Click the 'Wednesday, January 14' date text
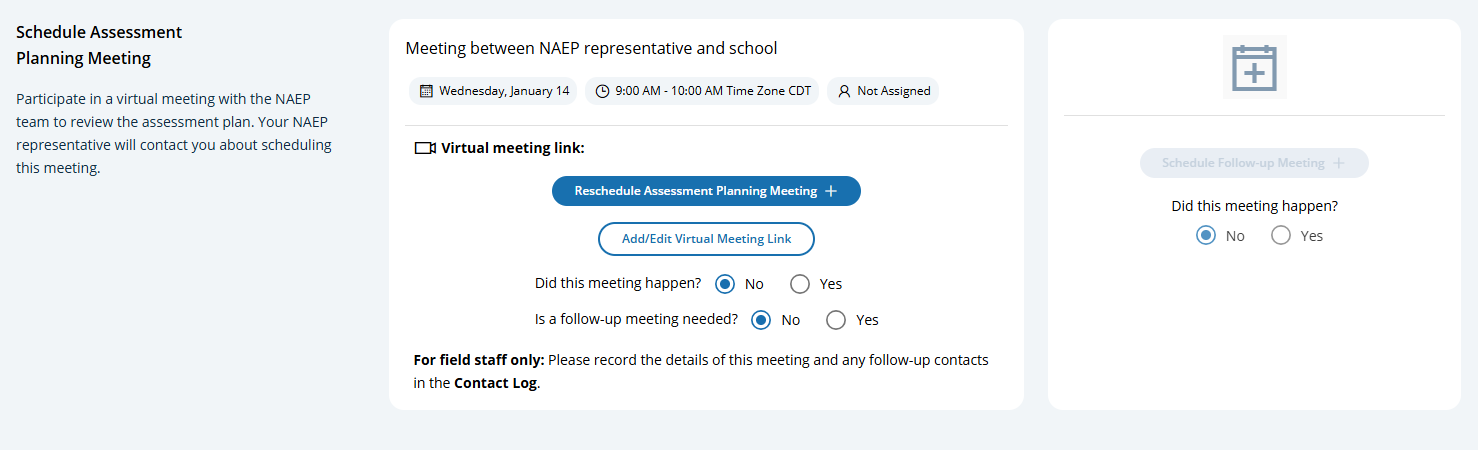The image size is (1478, 450). point(504,91)
